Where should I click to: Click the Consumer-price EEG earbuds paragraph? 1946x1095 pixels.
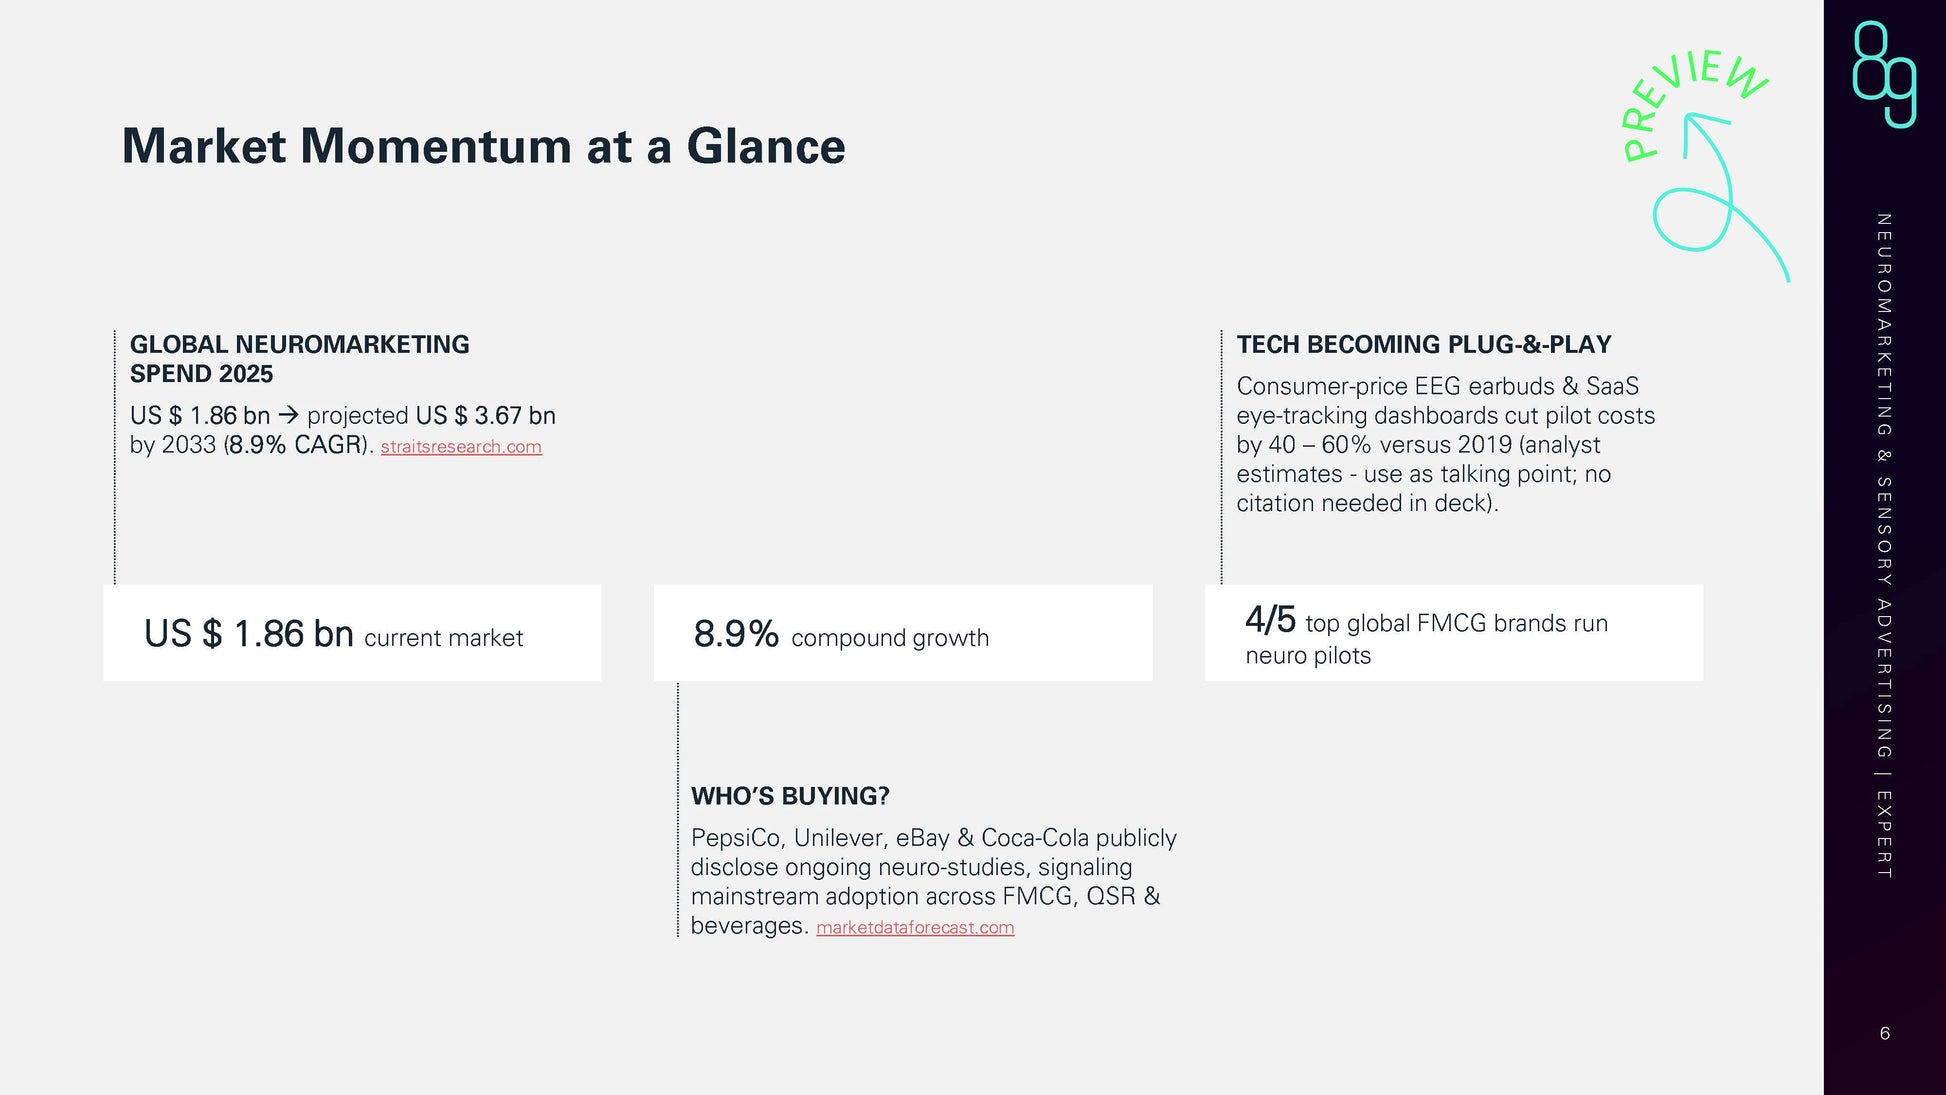pyautogui.click(x=1444, y=444)
